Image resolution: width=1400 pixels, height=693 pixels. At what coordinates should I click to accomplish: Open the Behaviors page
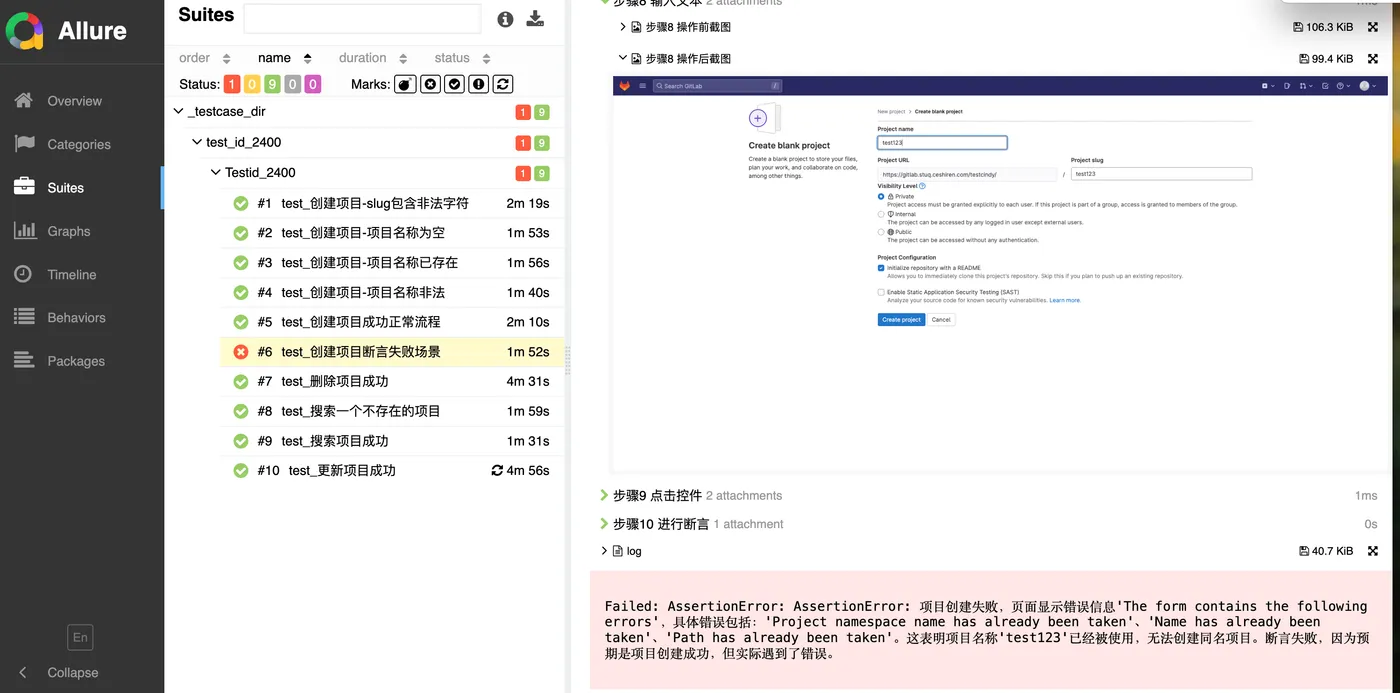click(x=76, y=317)
